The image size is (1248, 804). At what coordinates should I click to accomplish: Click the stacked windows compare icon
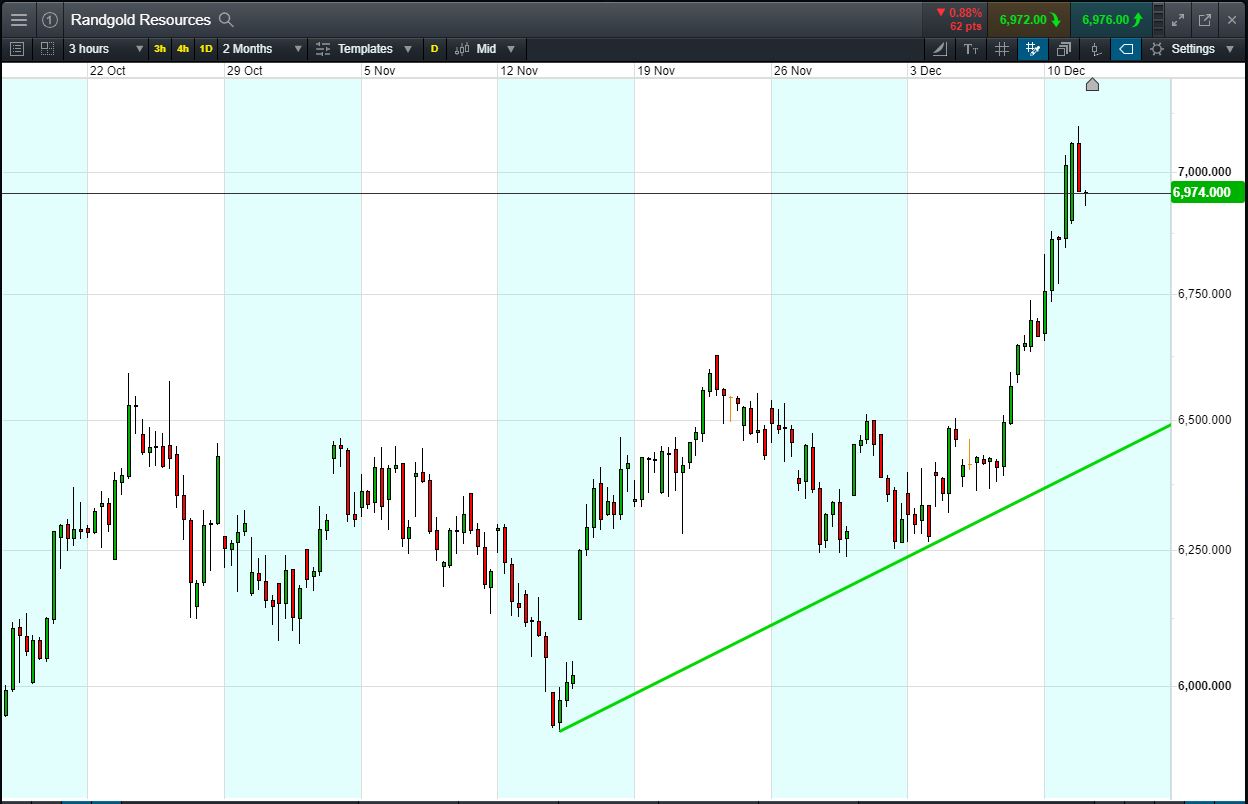(x=1064, y=48)
